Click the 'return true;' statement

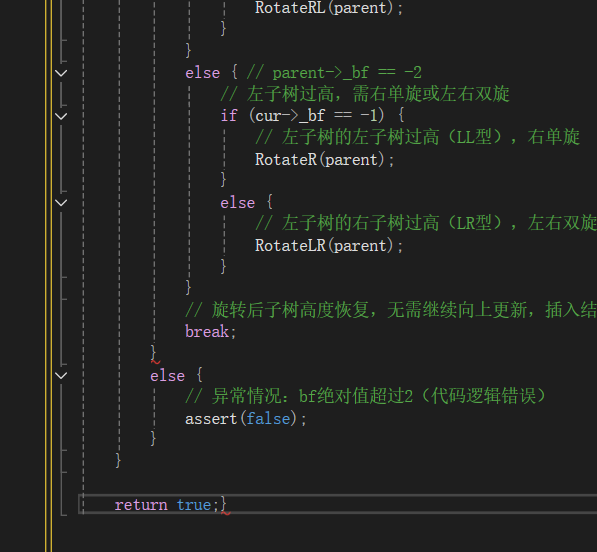166,505
